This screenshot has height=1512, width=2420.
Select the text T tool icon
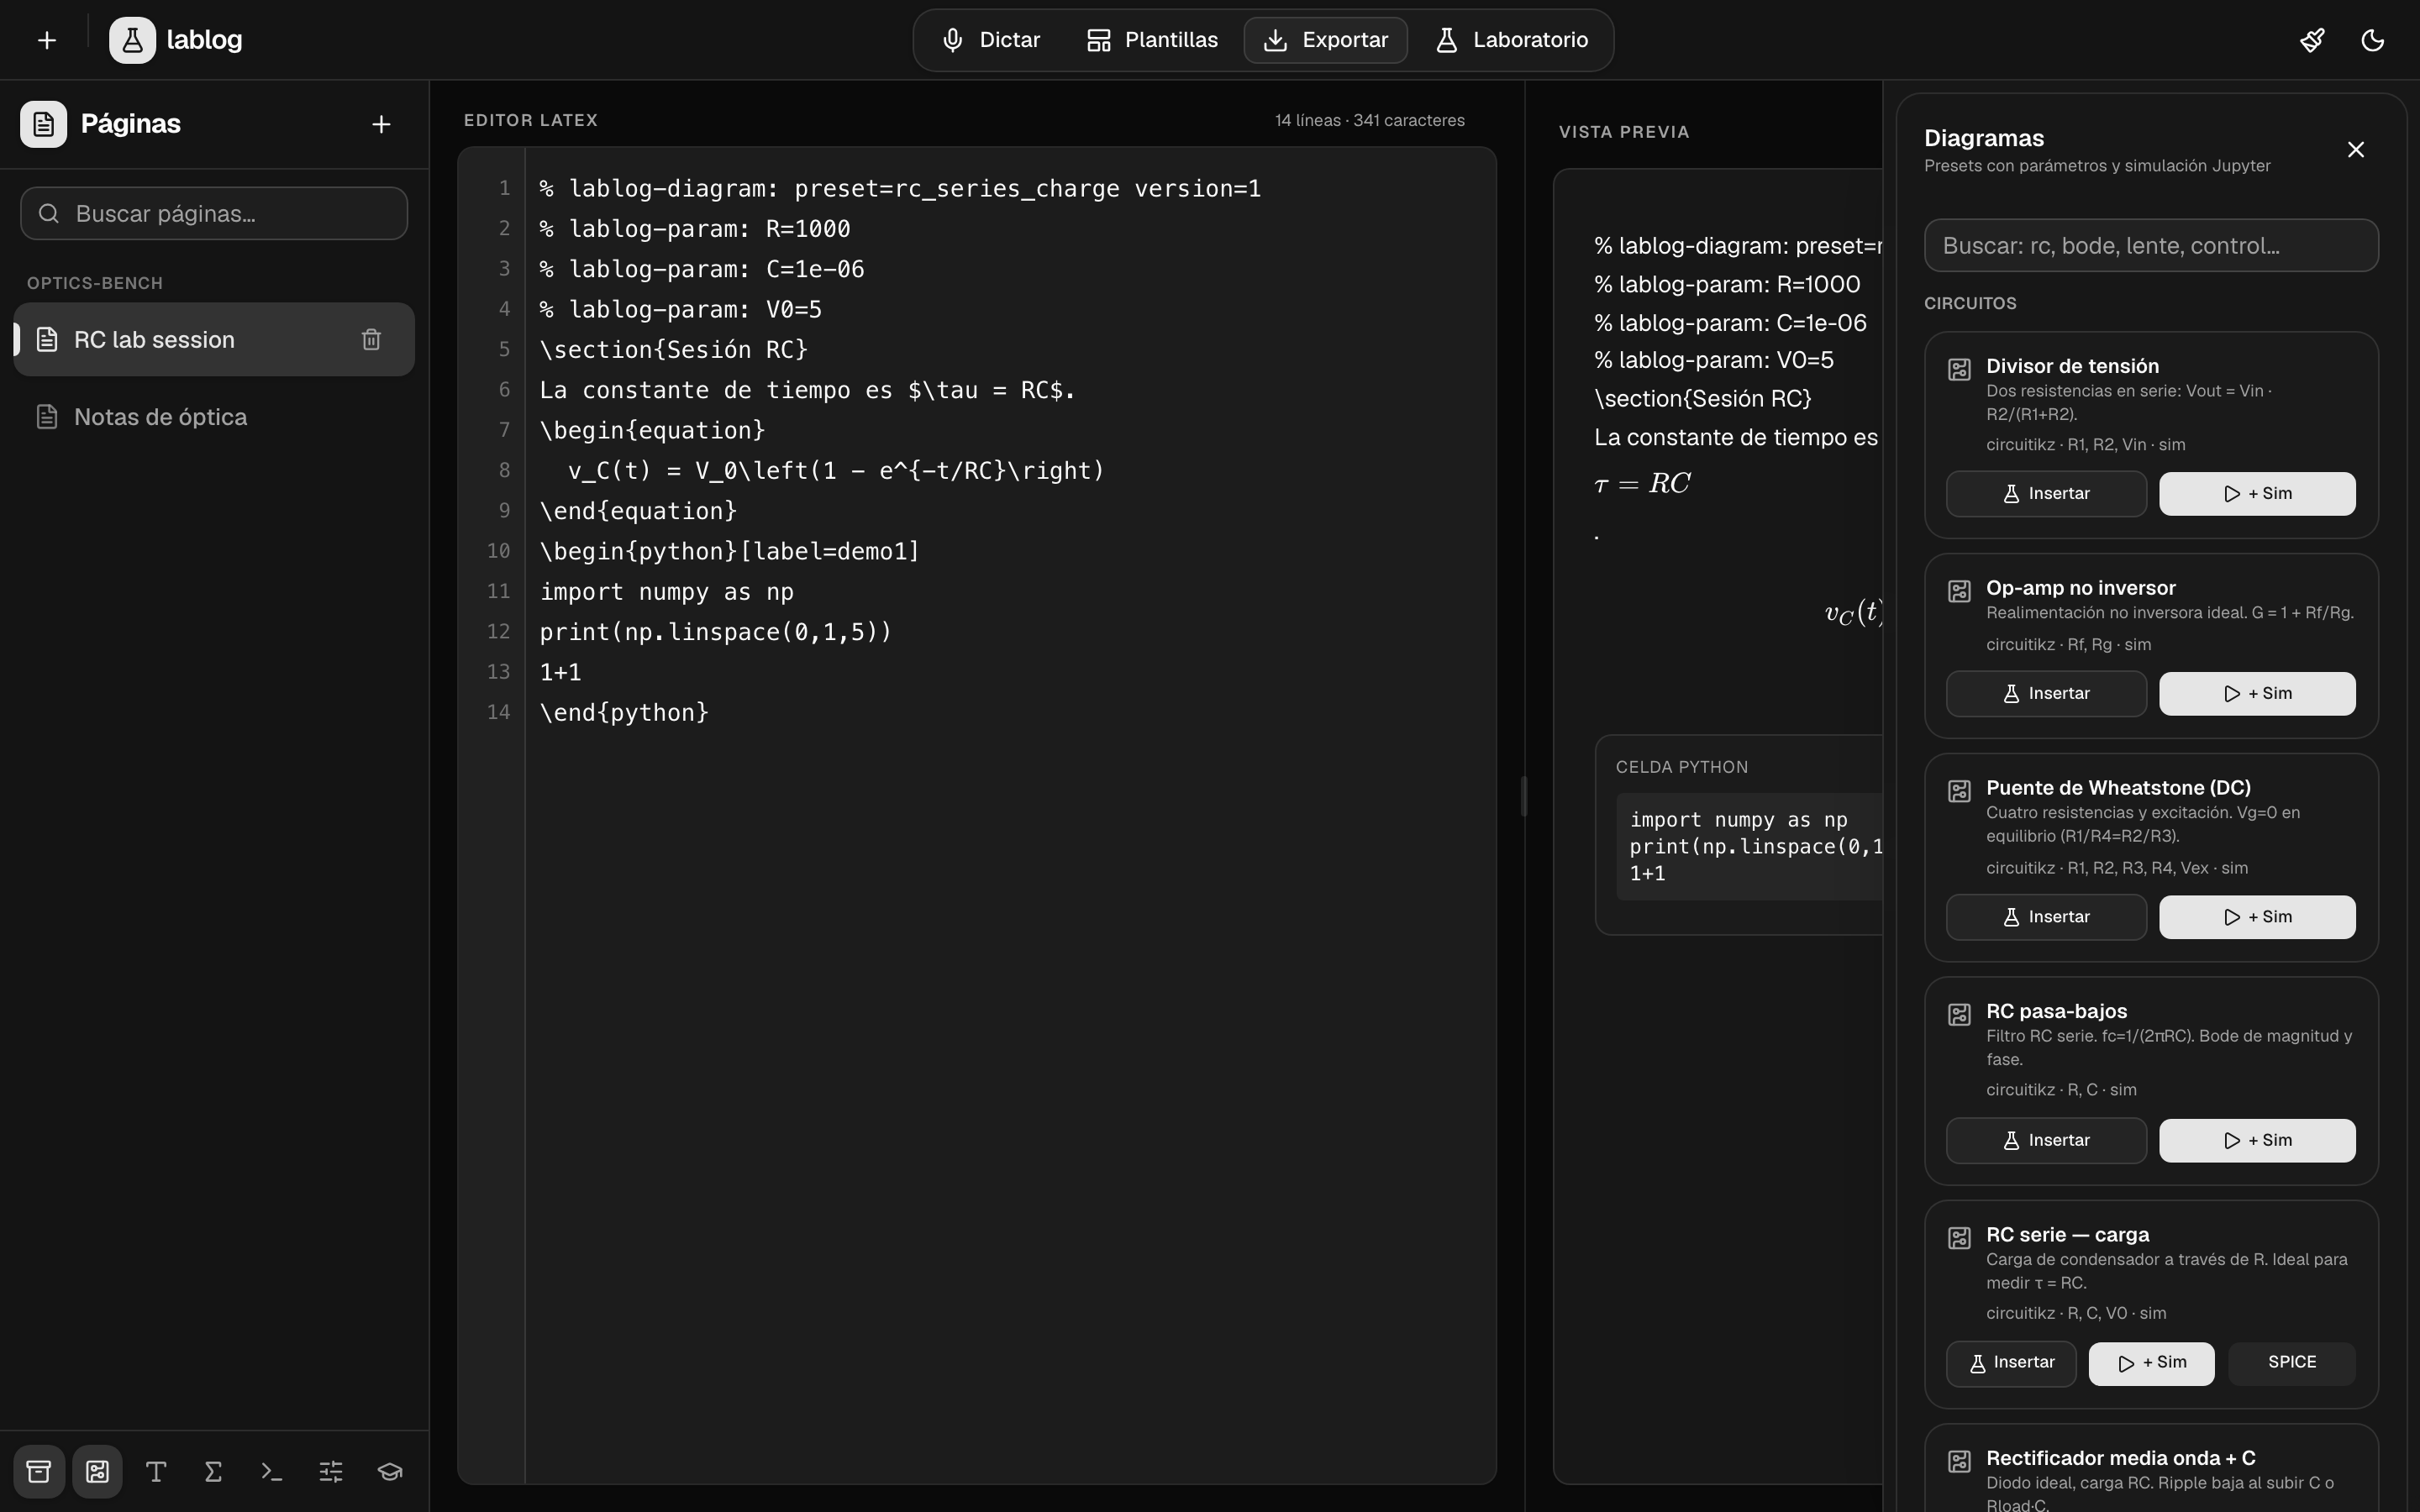156,1471
